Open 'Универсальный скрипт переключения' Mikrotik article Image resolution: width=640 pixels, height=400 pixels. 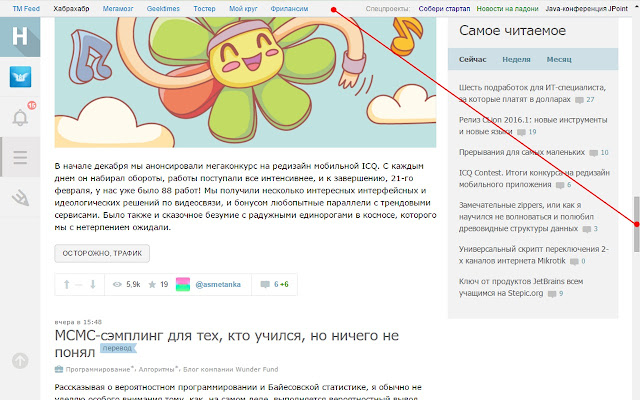click(533, 255)
